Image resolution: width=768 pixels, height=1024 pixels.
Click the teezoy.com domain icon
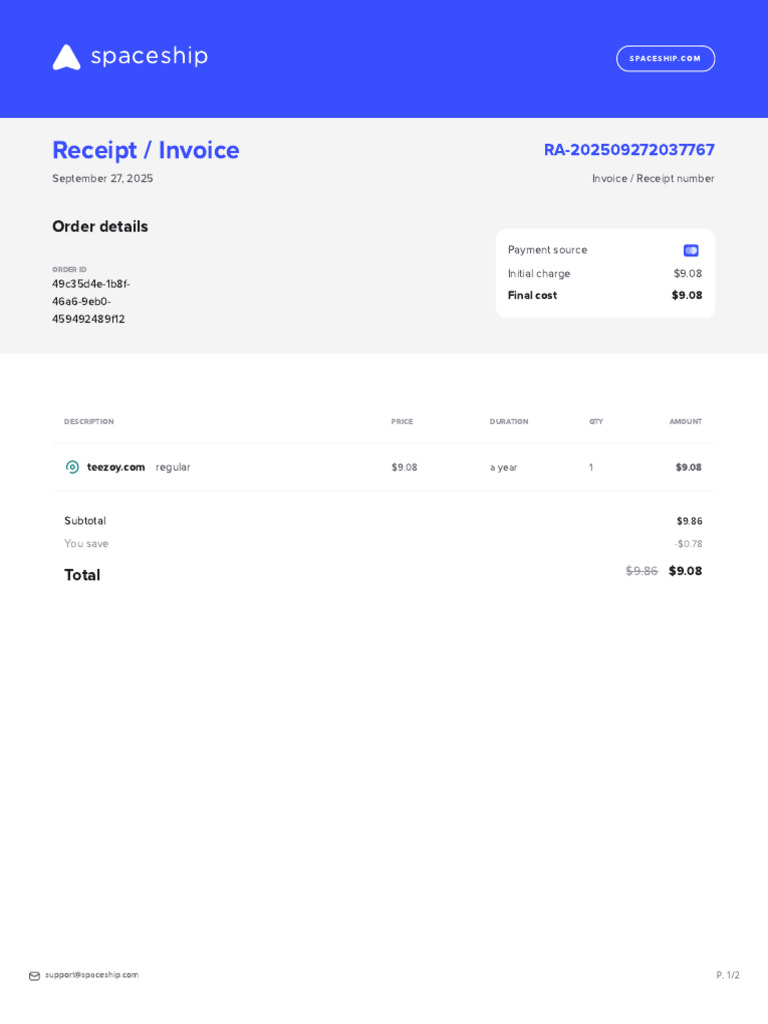72,467
